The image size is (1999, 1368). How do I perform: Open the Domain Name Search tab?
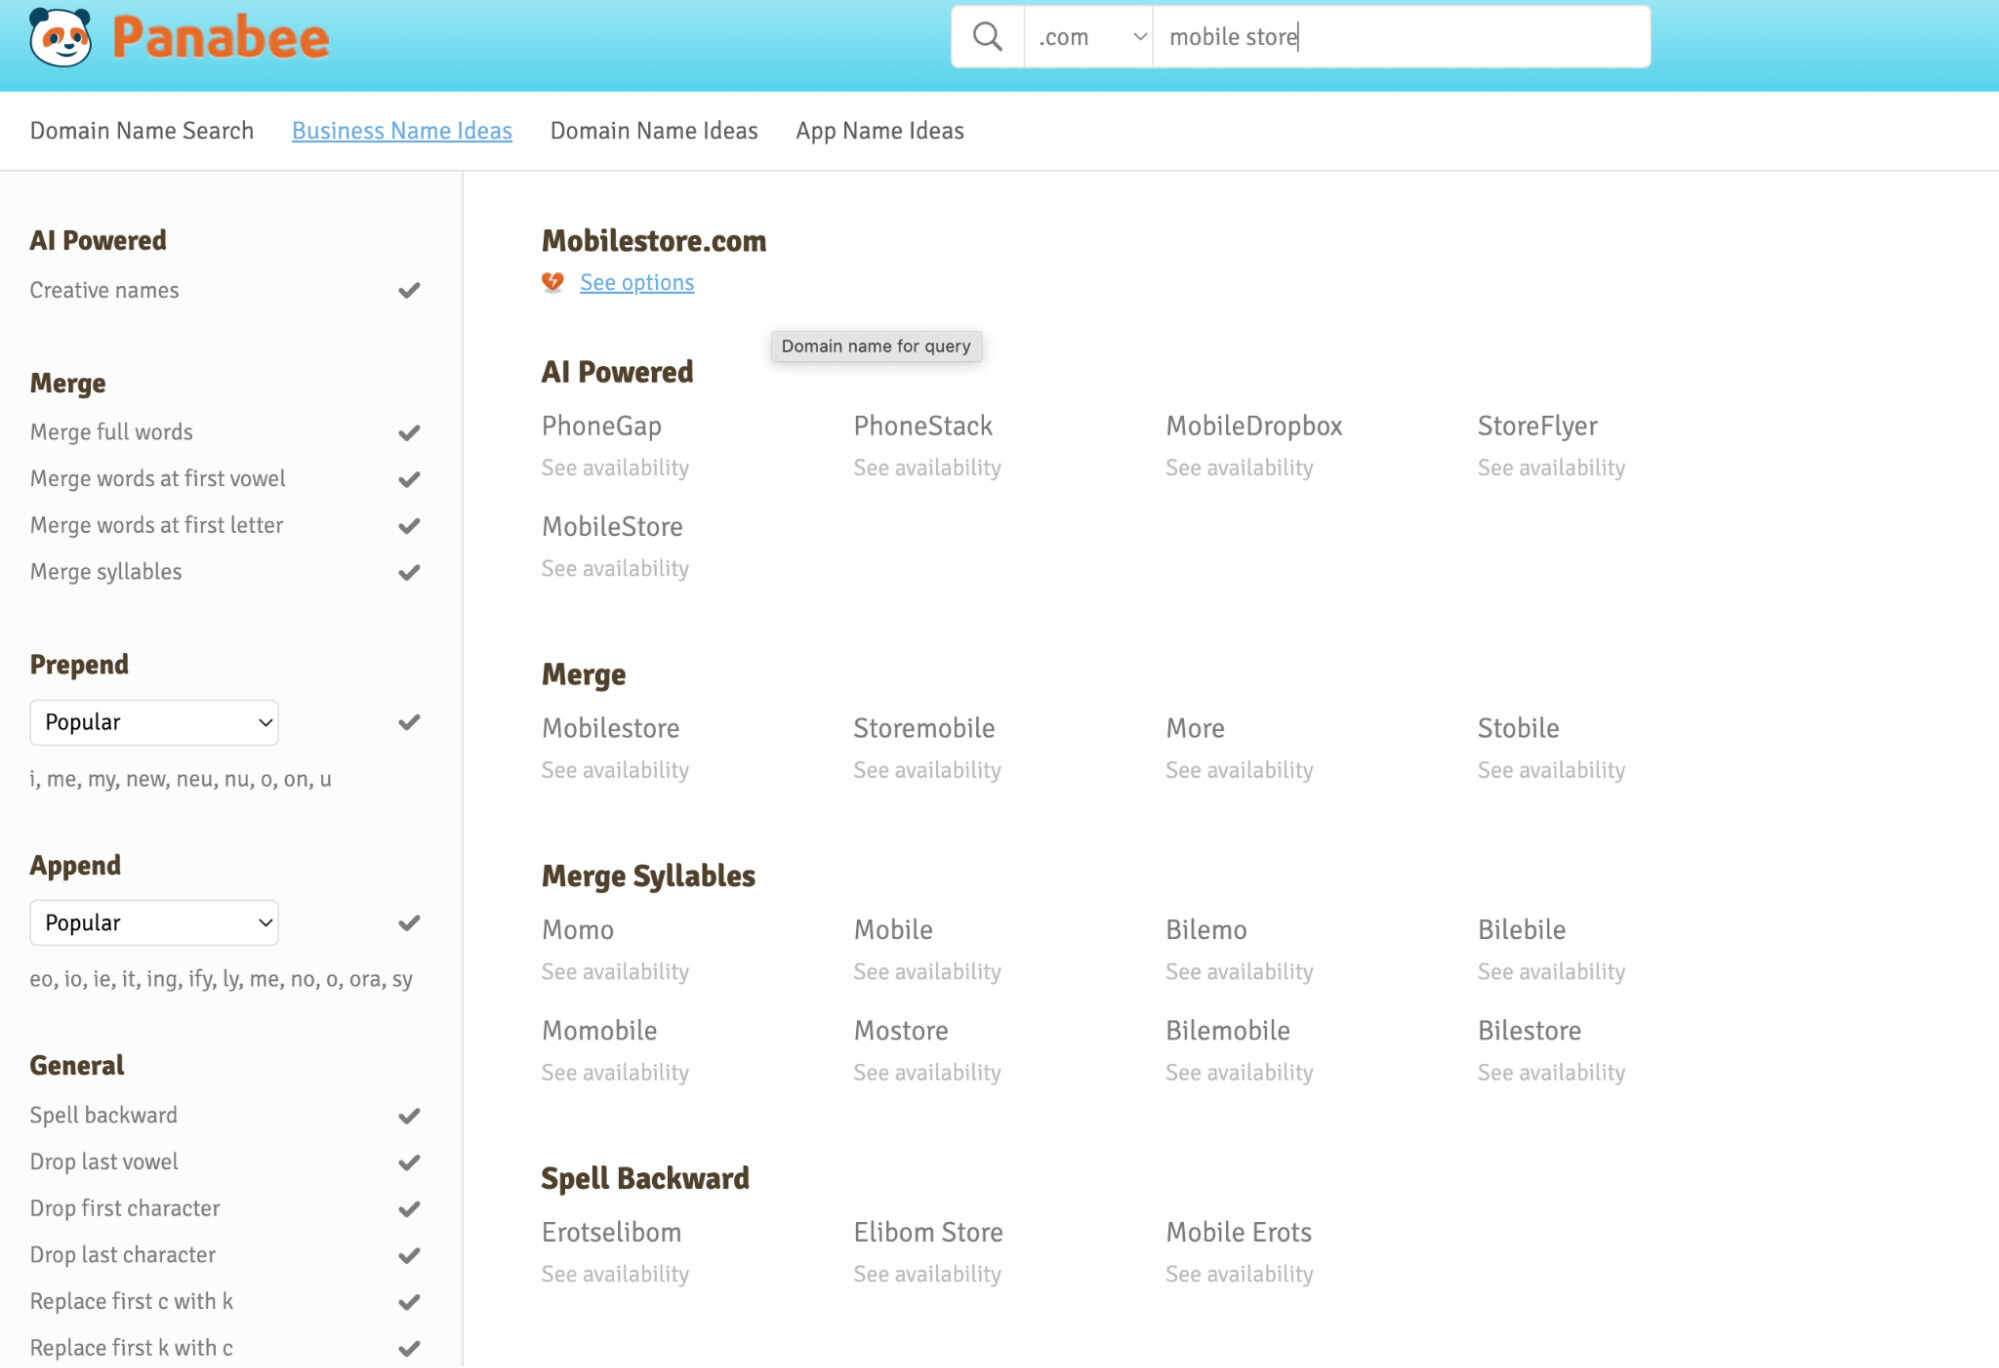click(x=142, y=131)
